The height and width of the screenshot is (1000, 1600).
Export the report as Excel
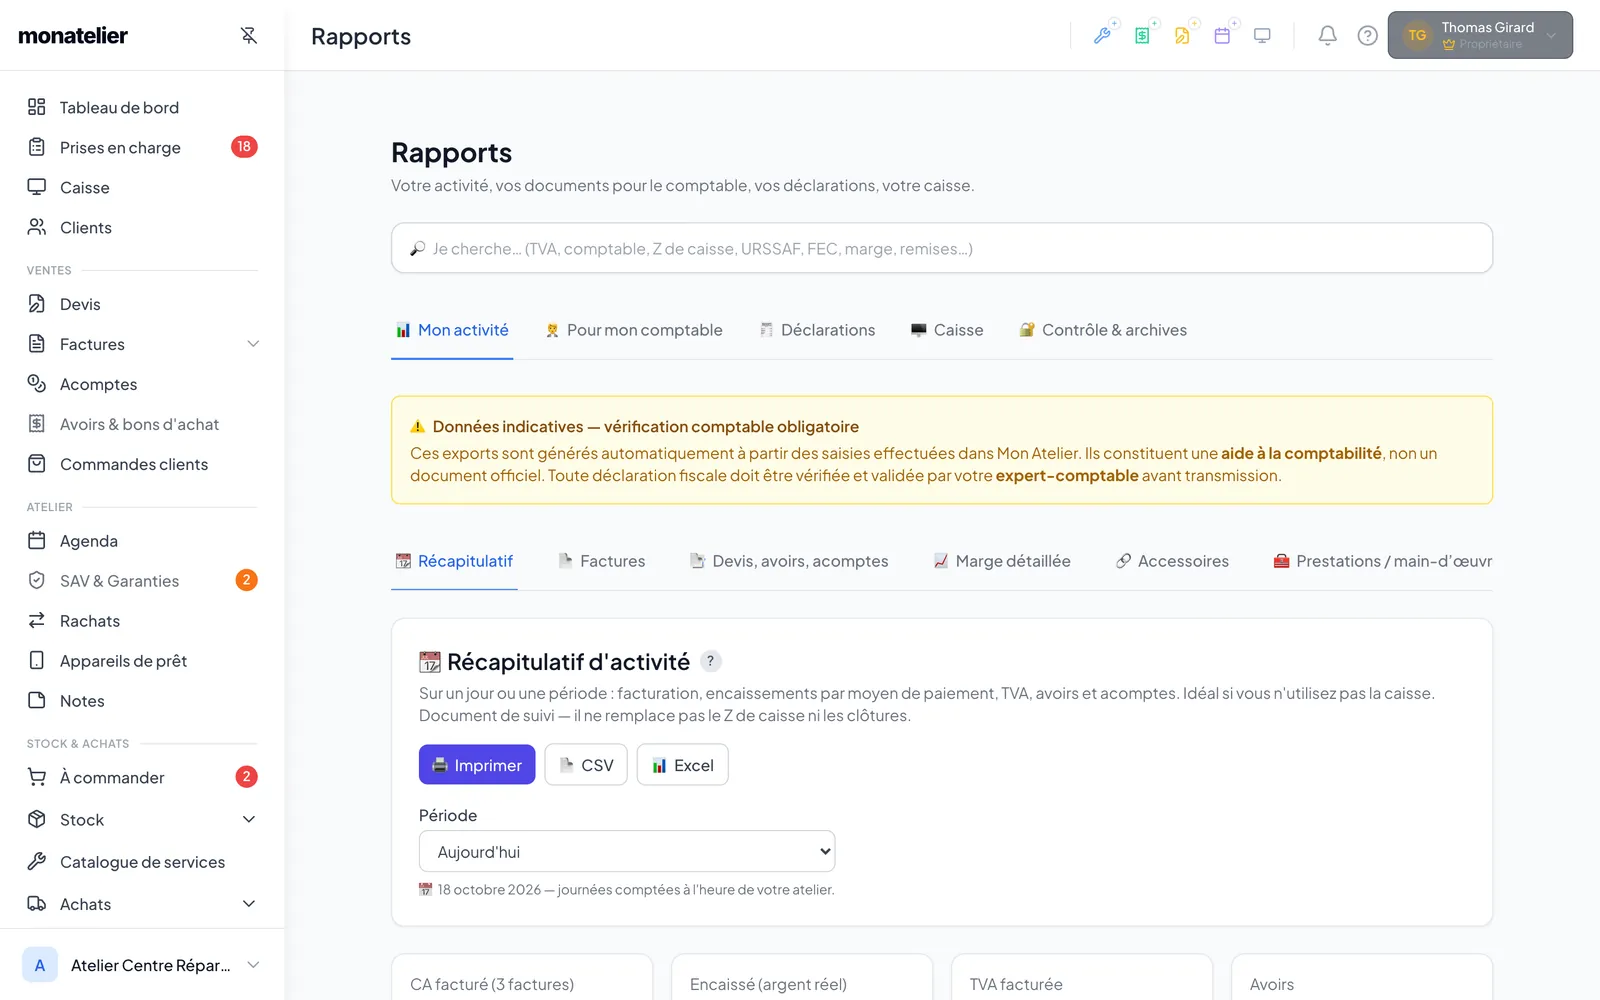pos(683,765)
